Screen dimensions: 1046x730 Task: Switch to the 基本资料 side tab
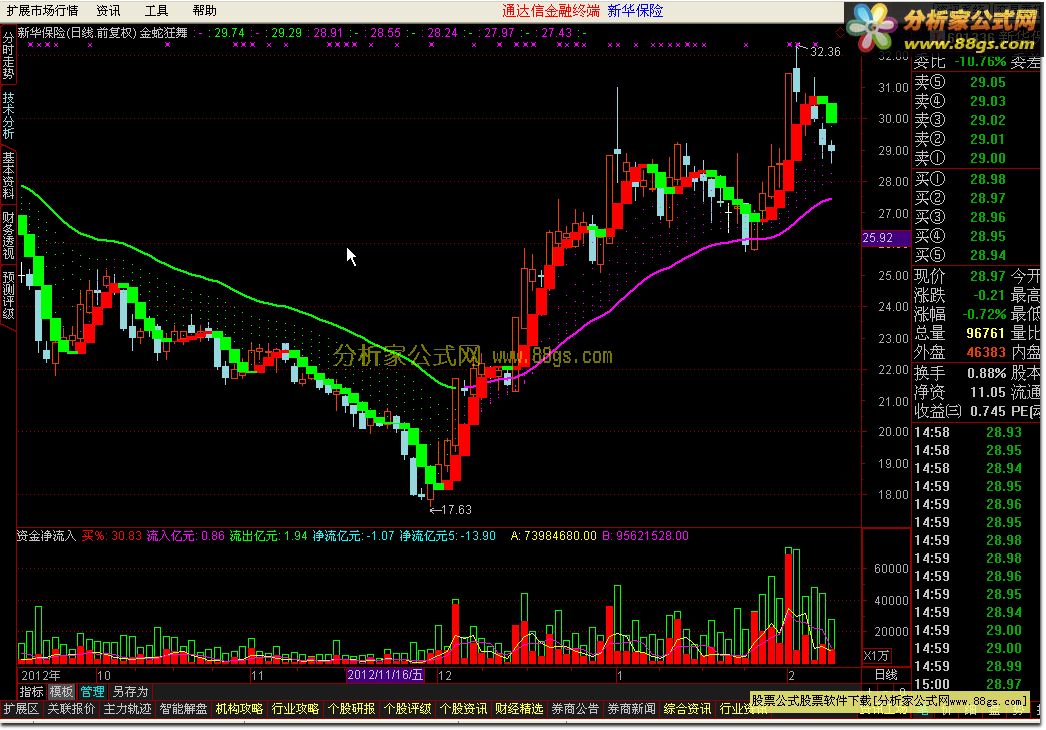pyautogui.click(x=8, y=175)
